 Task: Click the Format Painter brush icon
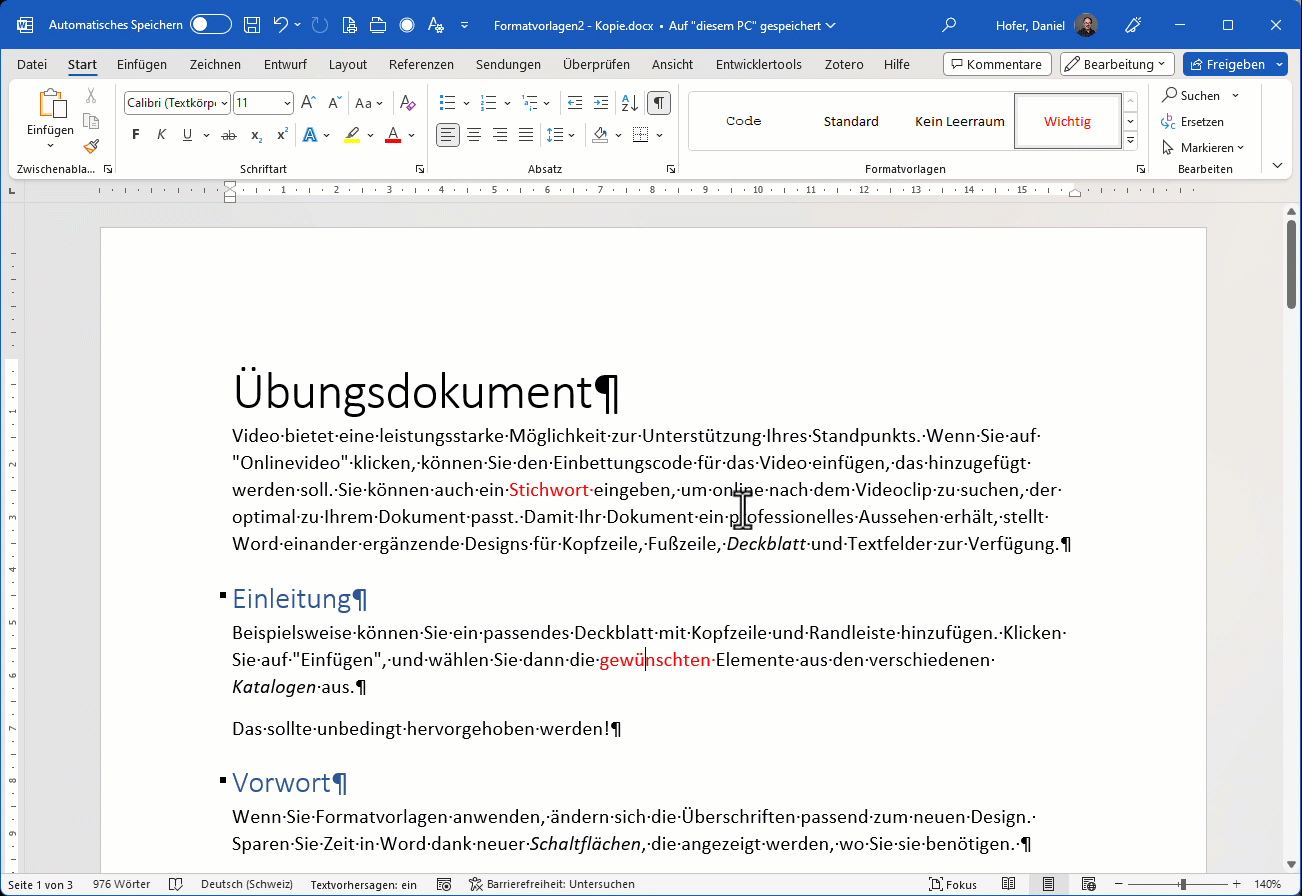click(x=91, y=146)
